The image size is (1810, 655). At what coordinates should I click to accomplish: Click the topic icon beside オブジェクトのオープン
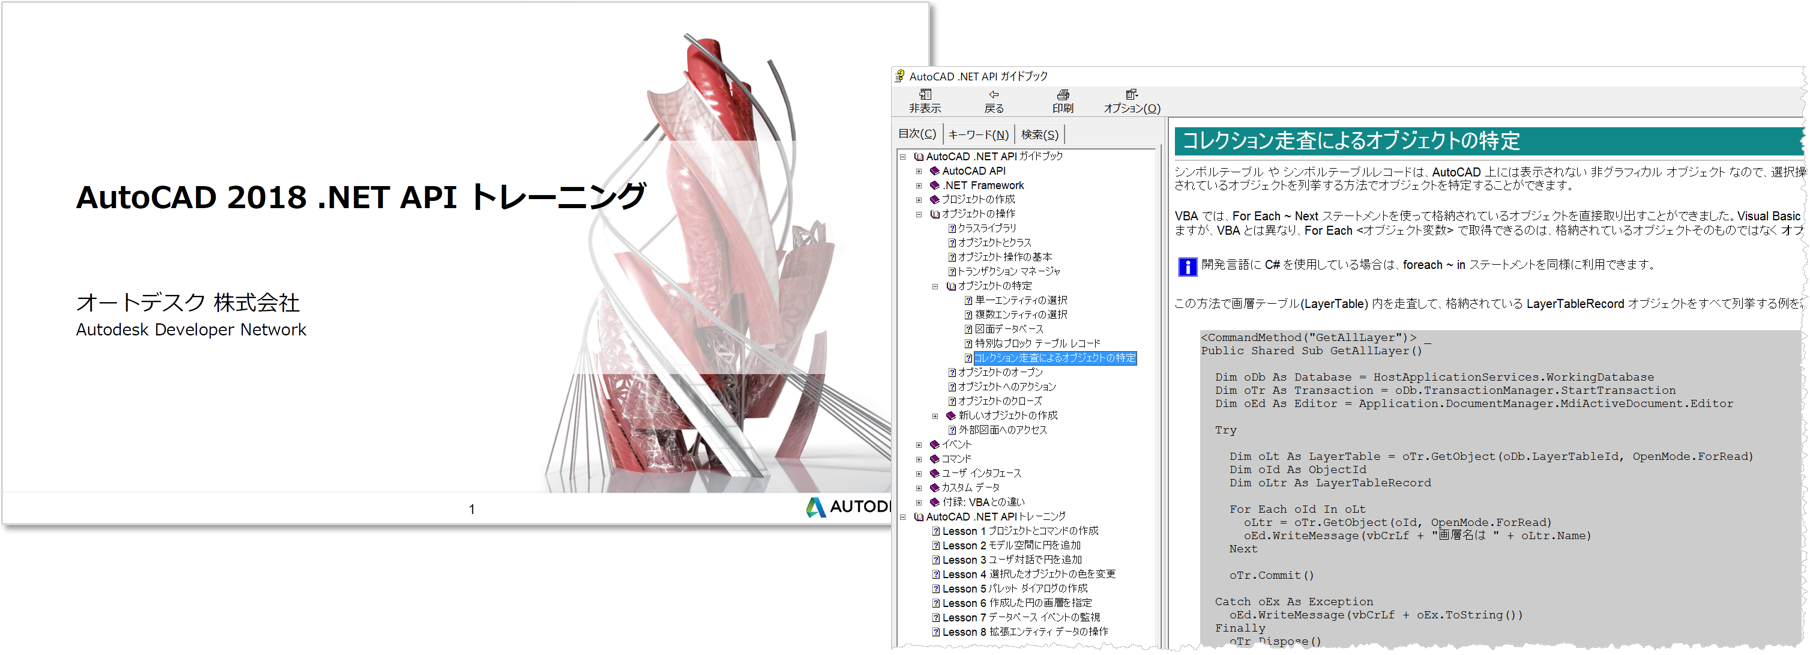(x=952, y=372)
